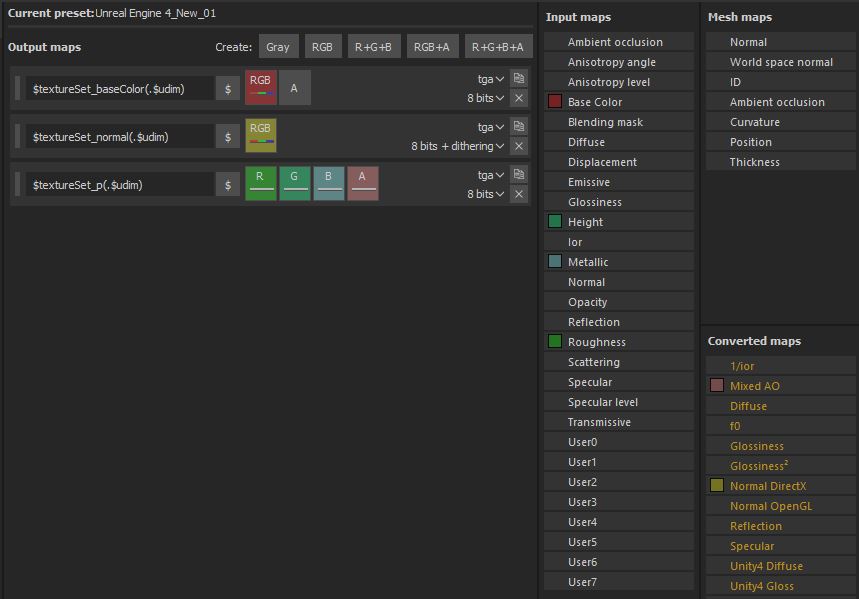Image resolution: width=859 pixels, height=599 pixels.
Task: Click drag handle of $textureSet_p row
Action: [x=18, y=185]
